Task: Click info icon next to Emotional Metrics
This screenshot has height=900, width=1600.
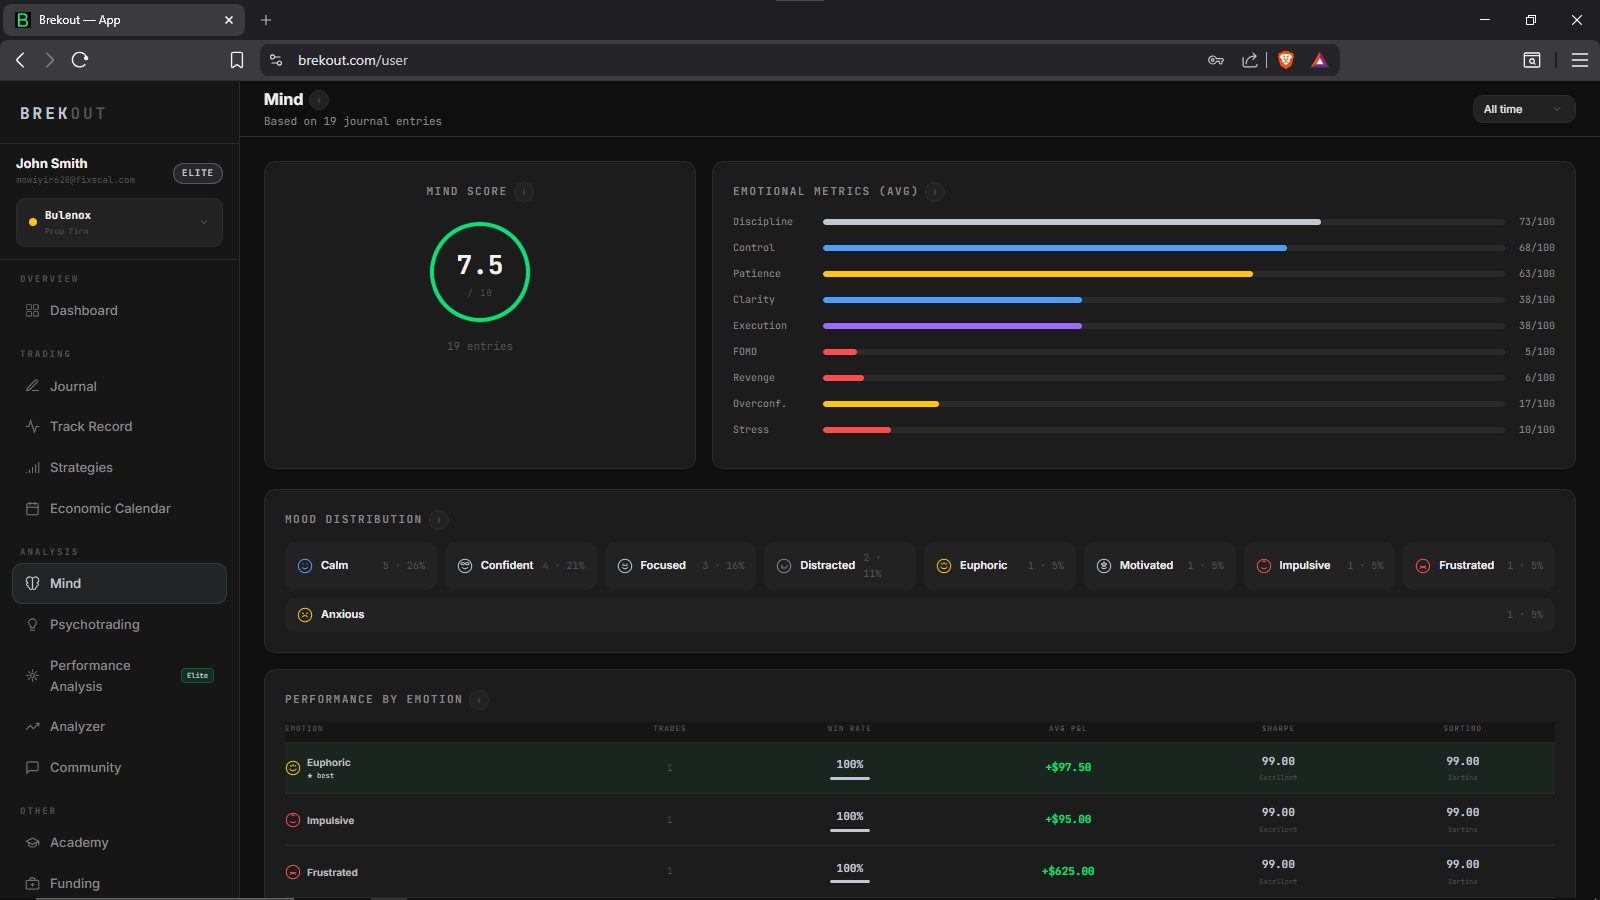Action: [935, 191]
